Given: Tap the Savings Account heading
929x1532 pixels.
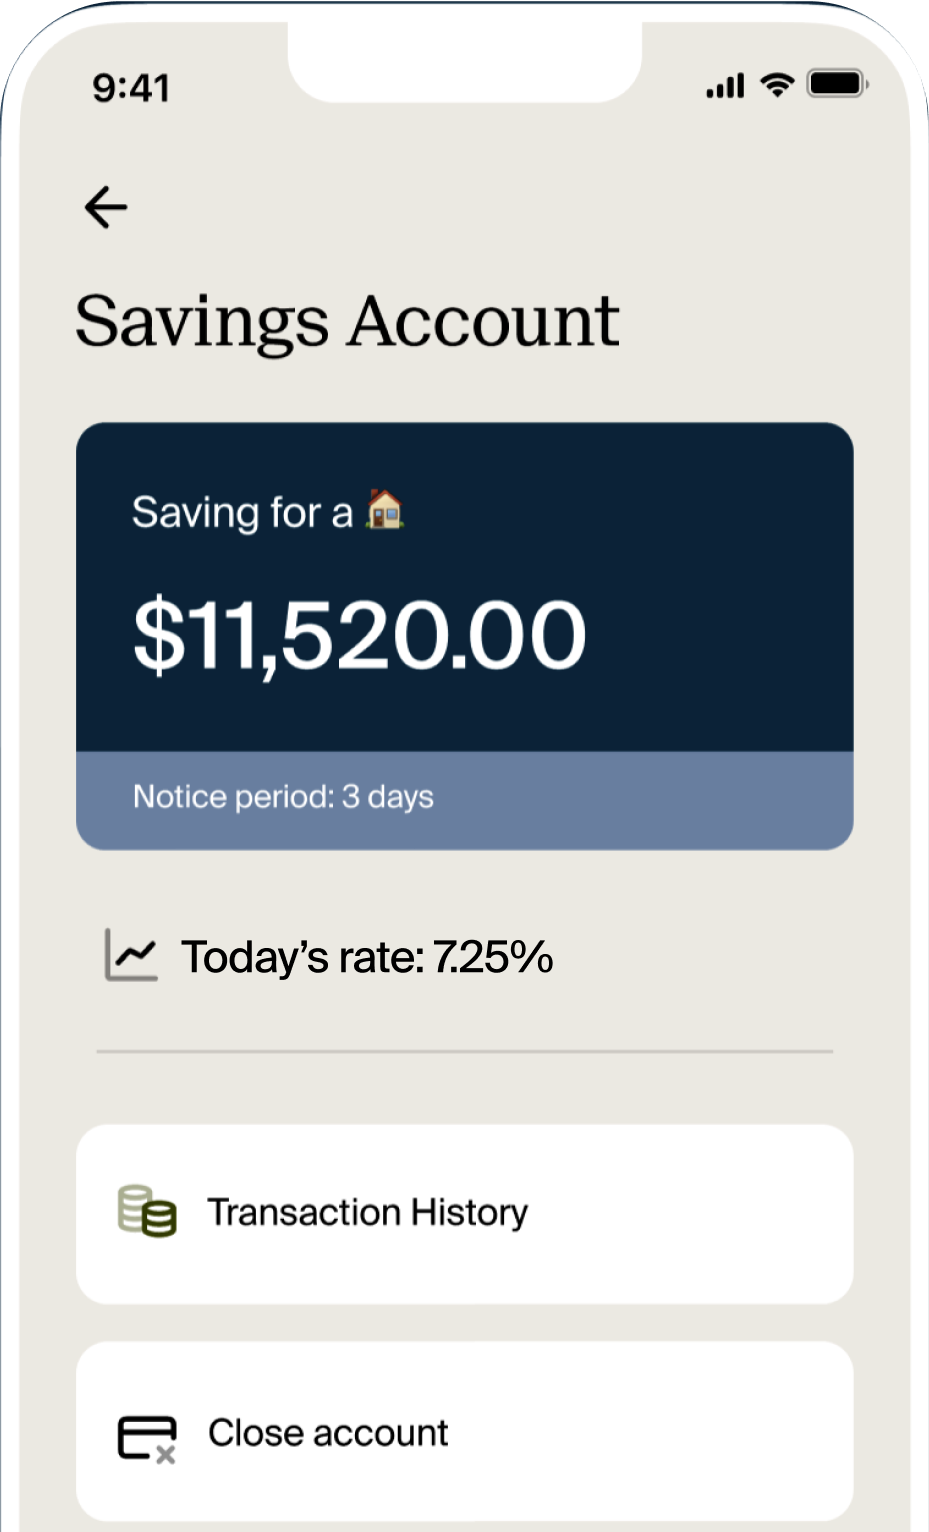Looking at the screenshot, I should (347, 321).
